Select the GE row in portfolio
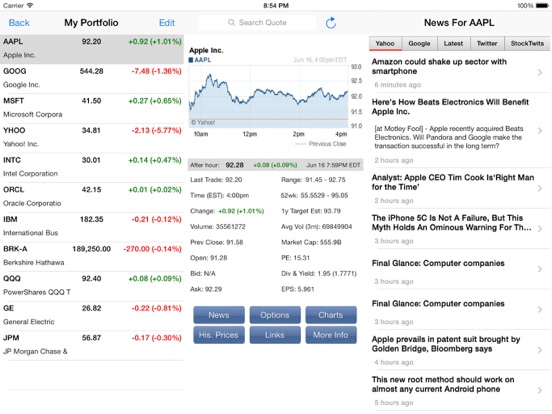Screen dimensions: 552x414 point(92,315)
